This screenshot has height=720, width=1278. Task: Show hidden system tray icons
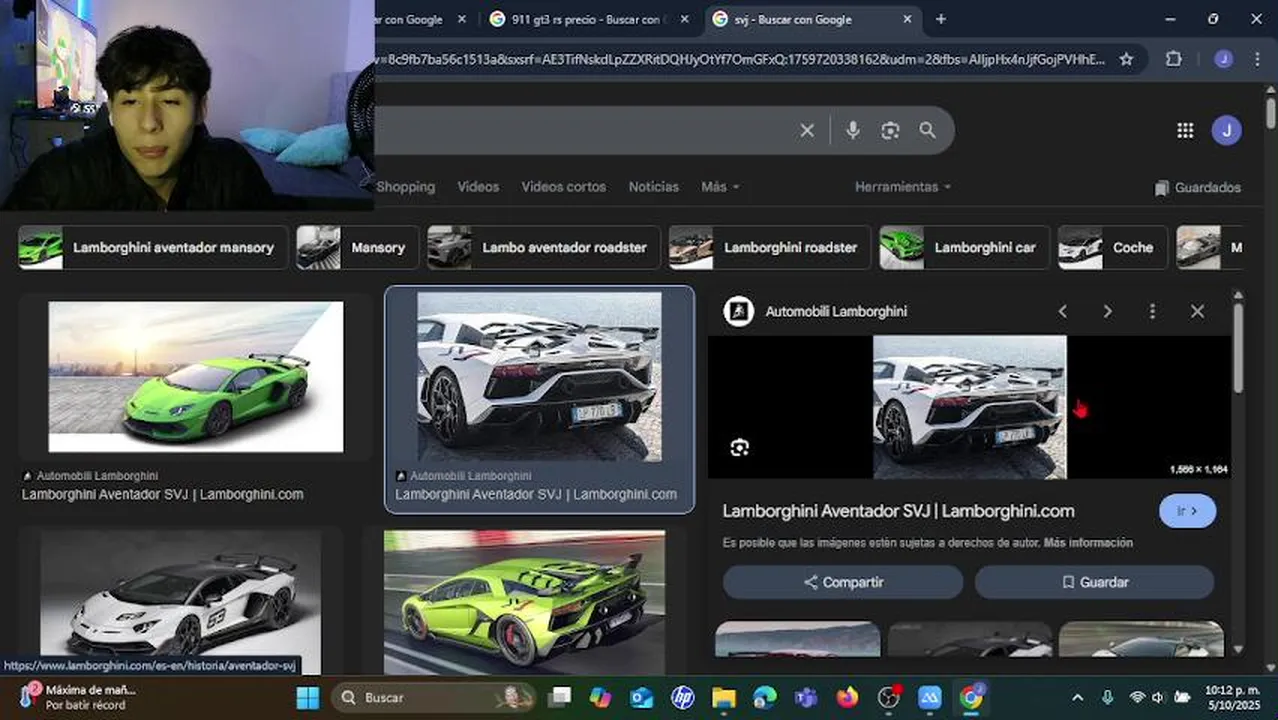point(1077,697)
